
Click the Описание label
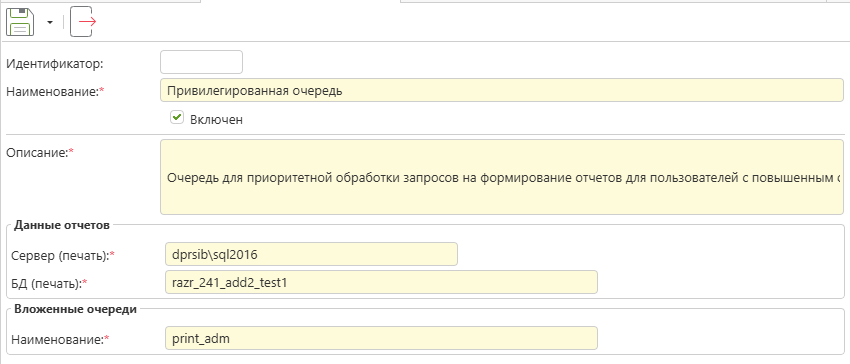pos(40,152)
